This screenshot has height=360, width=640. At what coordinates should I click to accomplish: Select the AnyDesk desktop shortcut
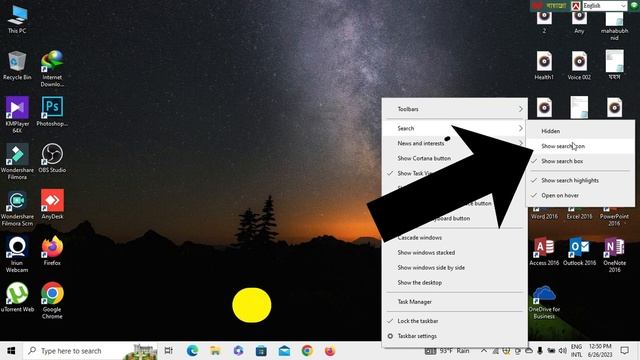[x=52, y=204]
